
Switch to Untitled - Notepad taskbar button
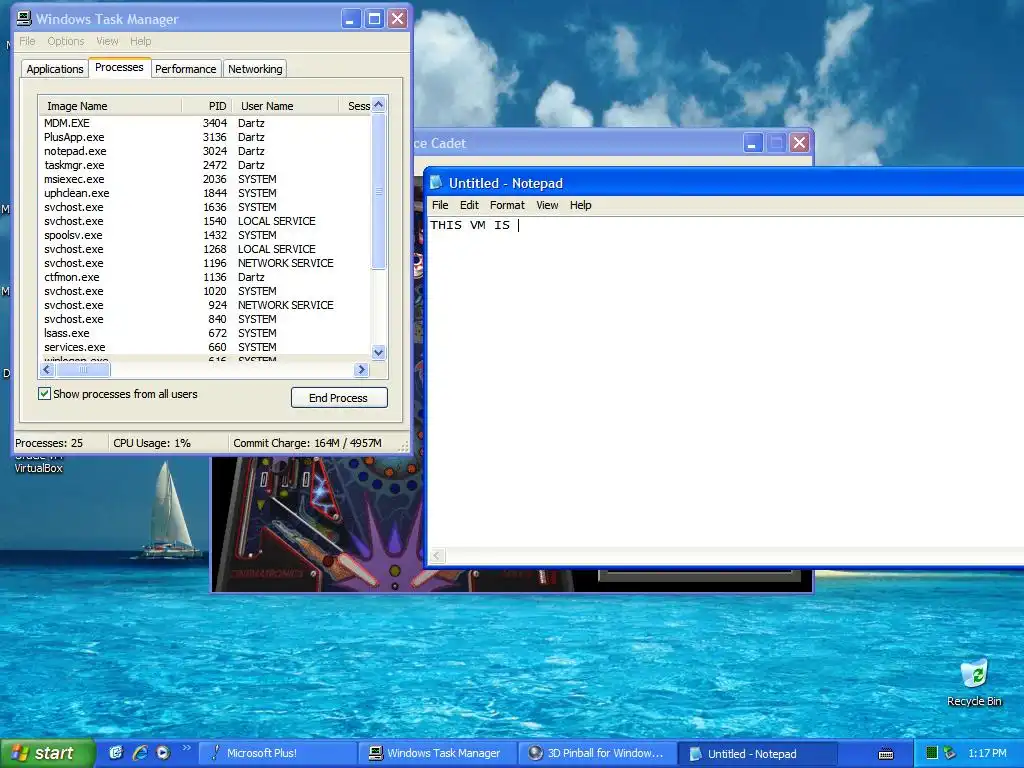coord(758,754)
